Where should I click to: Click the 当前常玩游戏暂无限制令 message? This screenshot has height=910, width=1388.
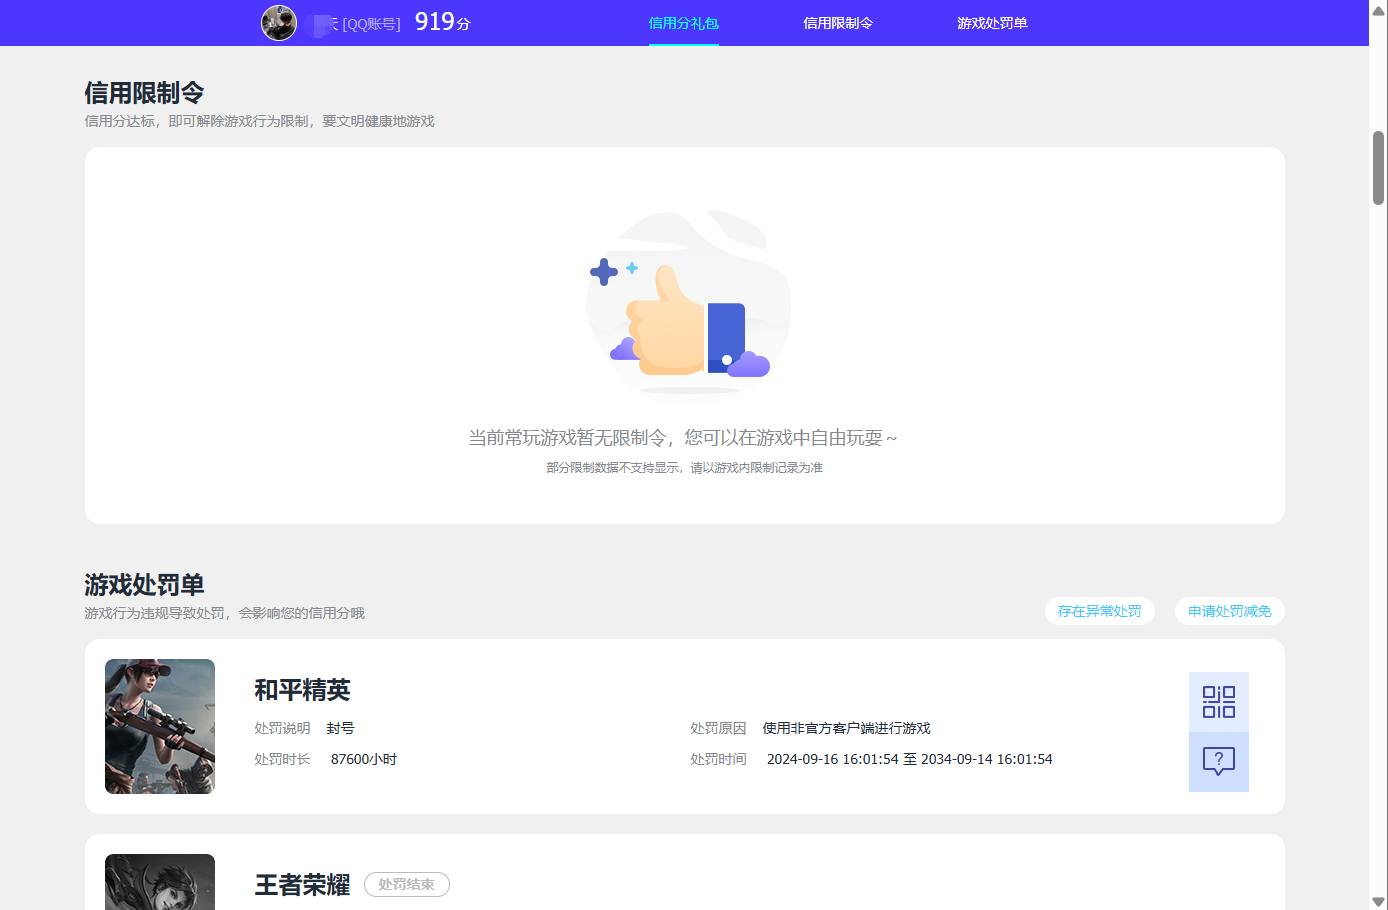coord(683,438)
